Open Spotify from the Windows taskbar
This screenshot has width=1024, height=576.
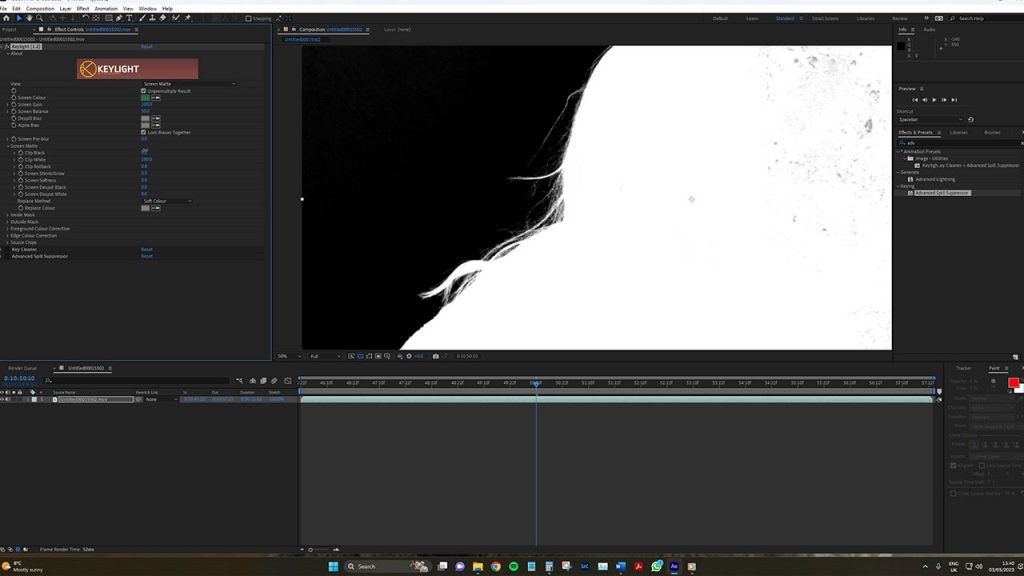click(x=513, y=566)
